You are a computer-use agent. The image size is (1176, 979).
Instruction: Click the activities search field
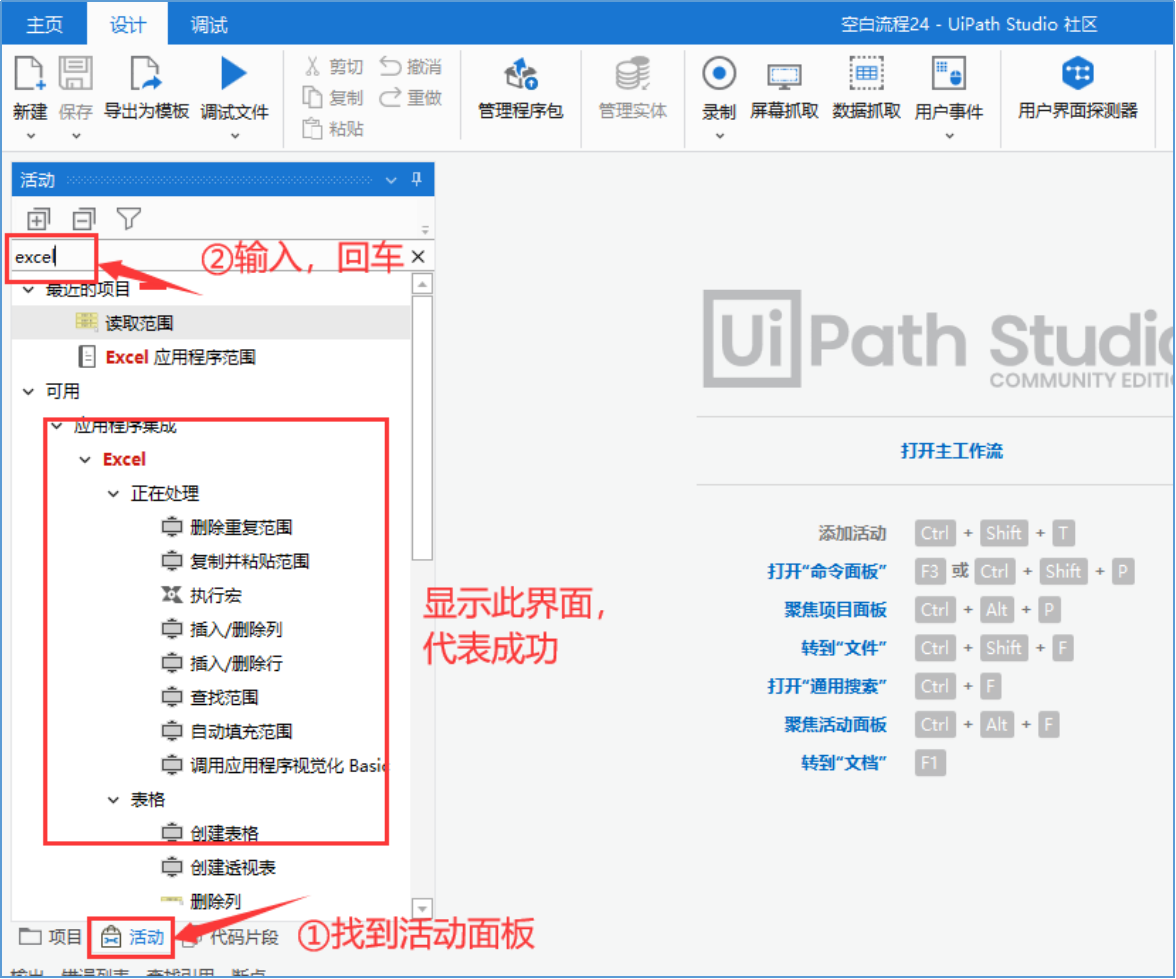click(210, 257)
